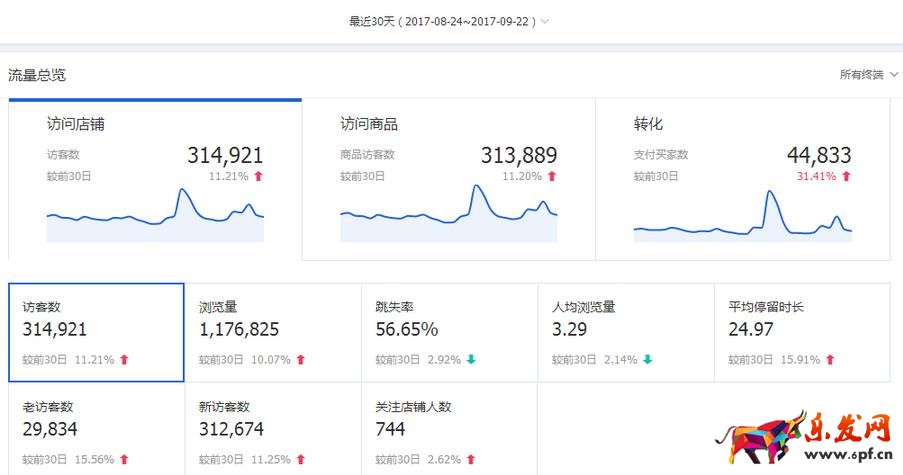
Task: Open the 最近30天 date range dropdown
Action: point(449,20)
